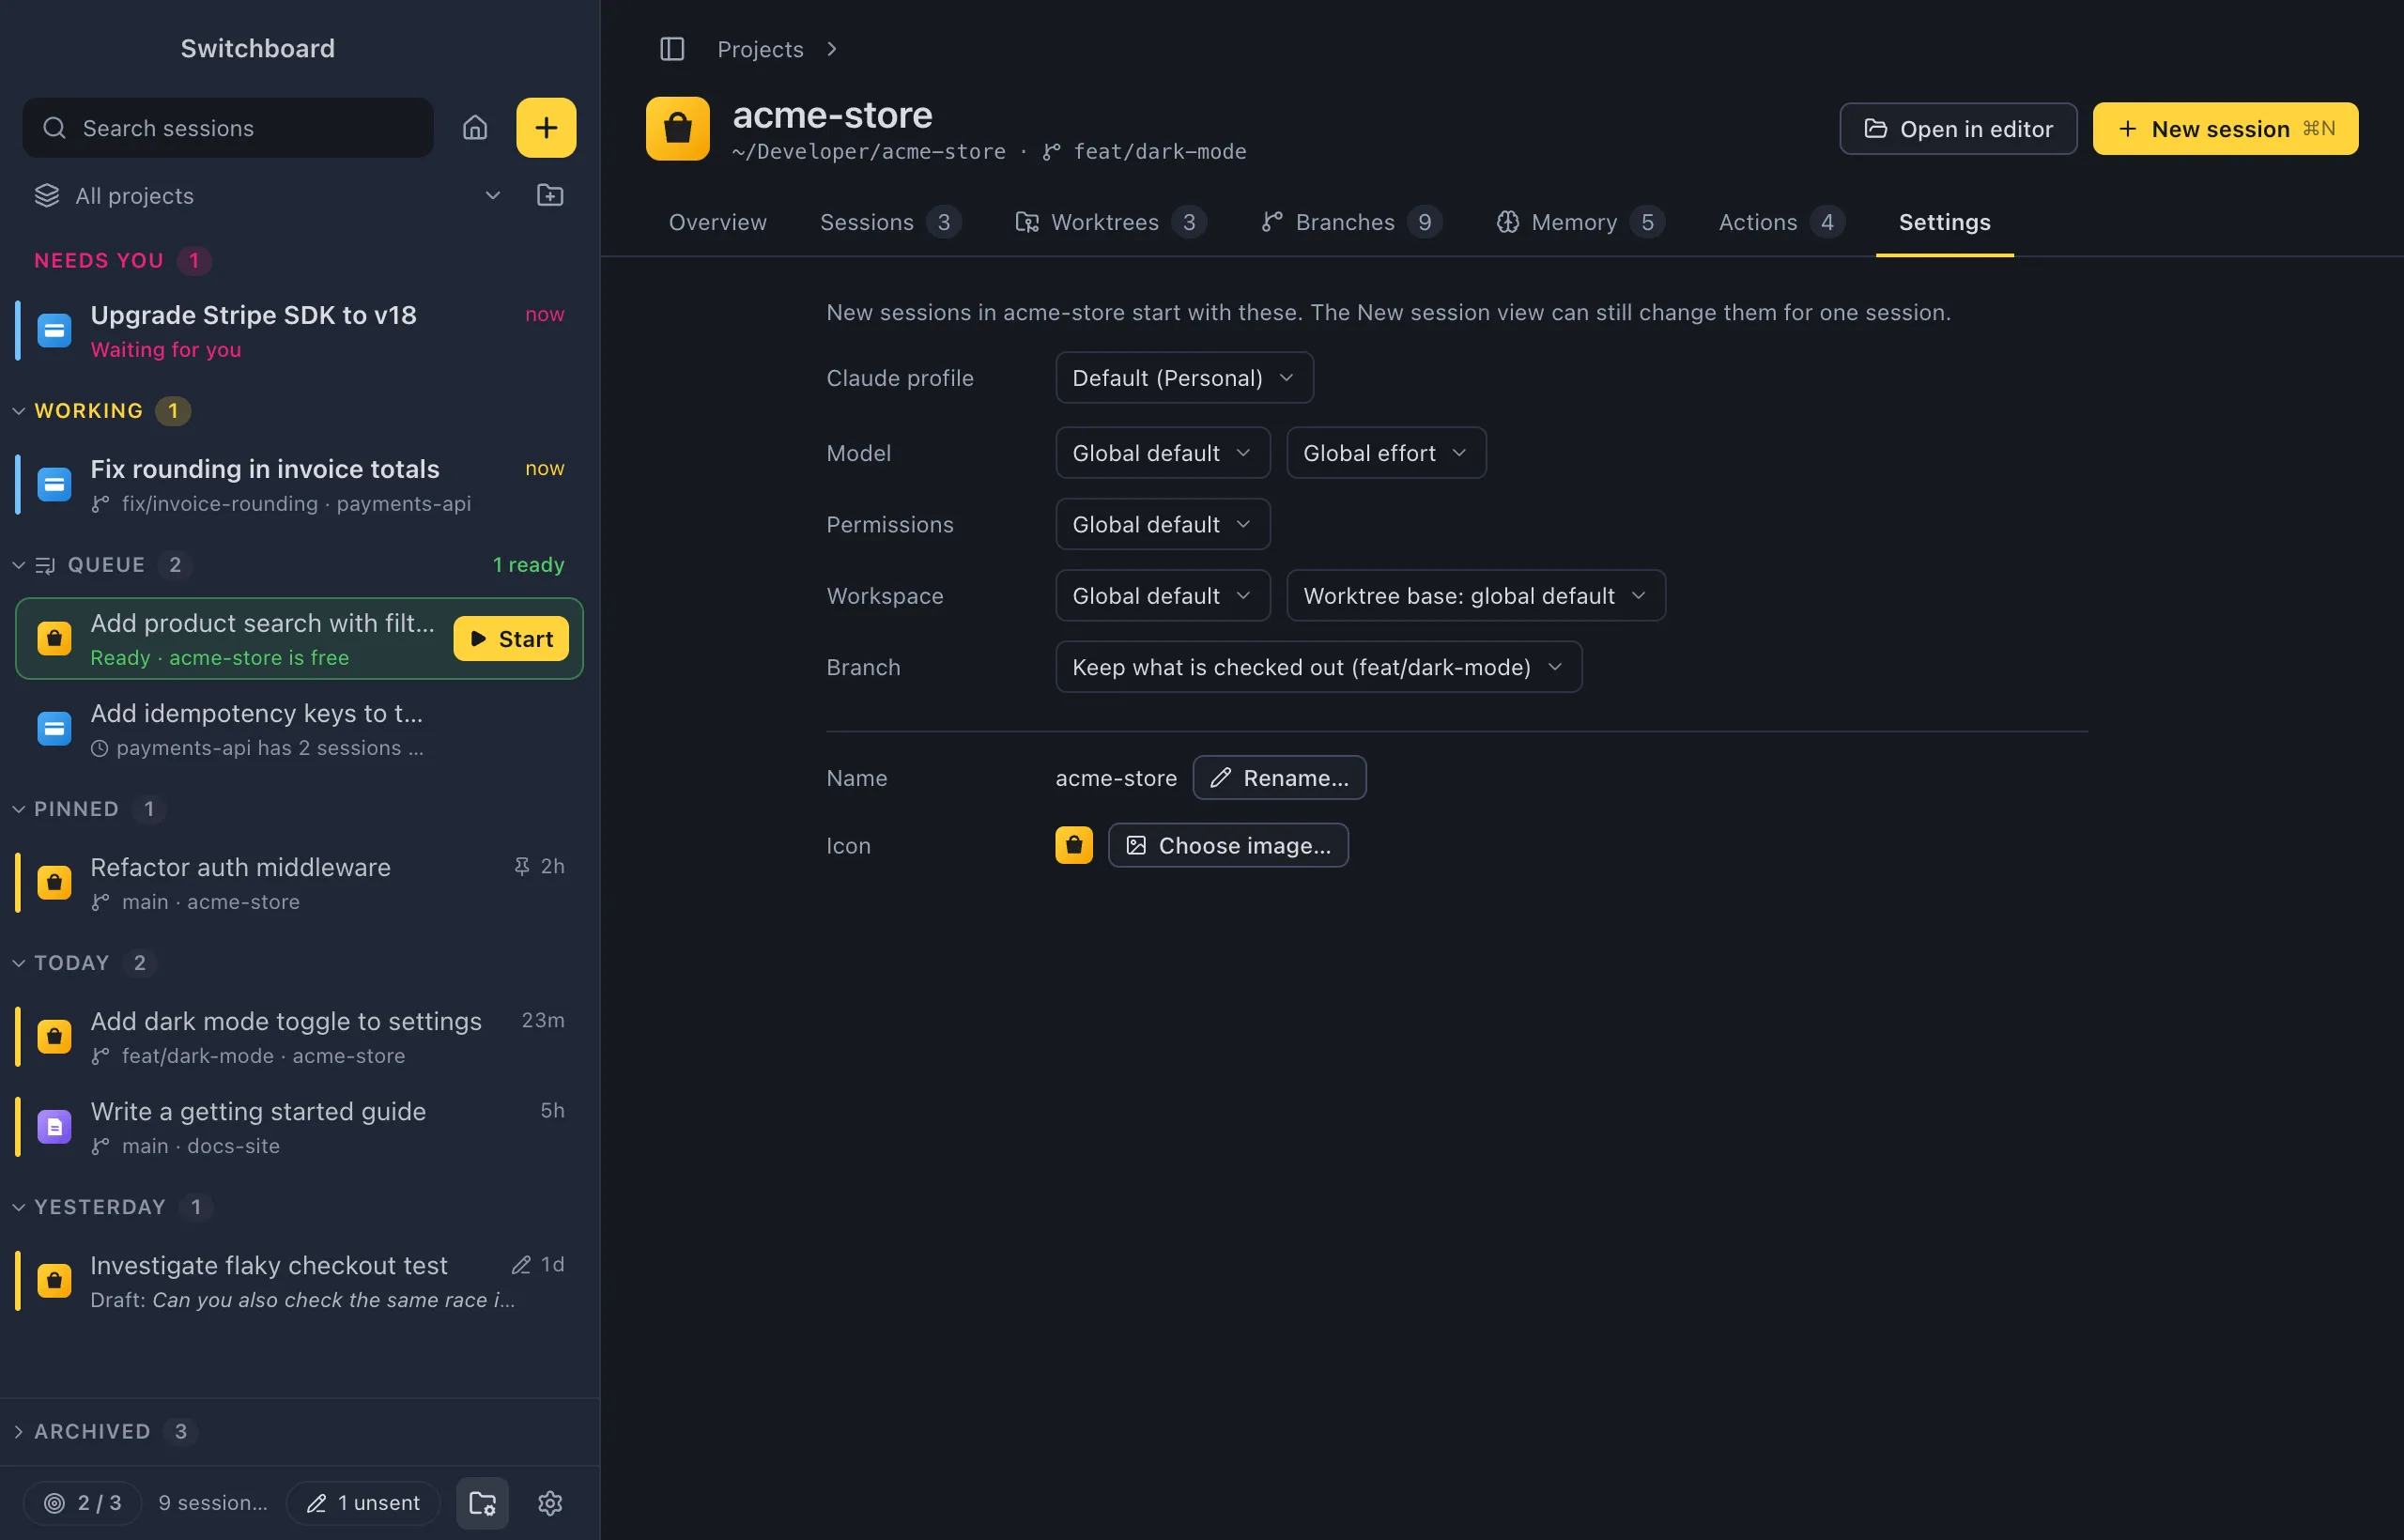Viewport: 2404px width, 1540px height.
Task: Expand the All projects selector chevron
Action: point(492,195)
